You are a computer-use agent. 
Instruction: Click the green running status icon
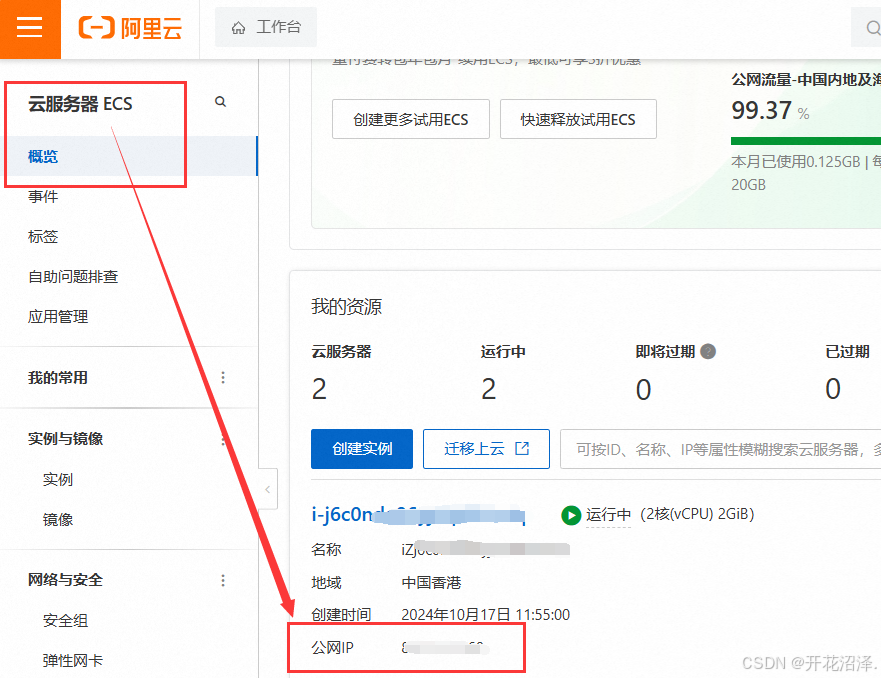point(571,515)
